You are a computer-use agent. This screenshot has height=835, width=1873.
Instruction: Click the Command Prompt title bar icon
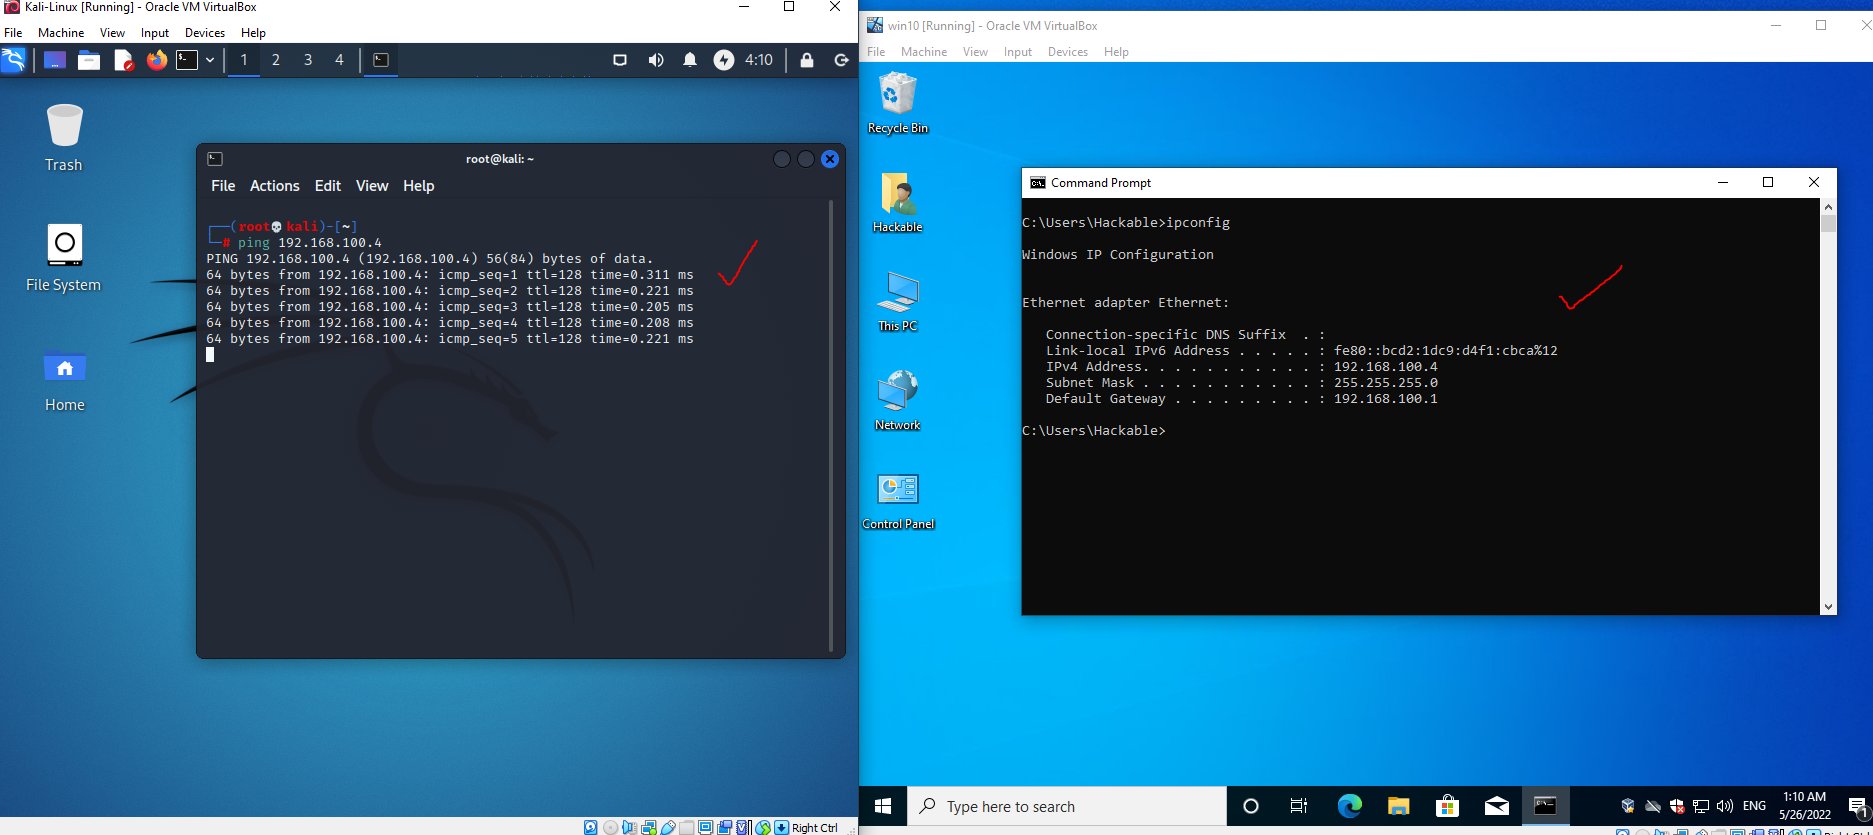click(1038, 183)
